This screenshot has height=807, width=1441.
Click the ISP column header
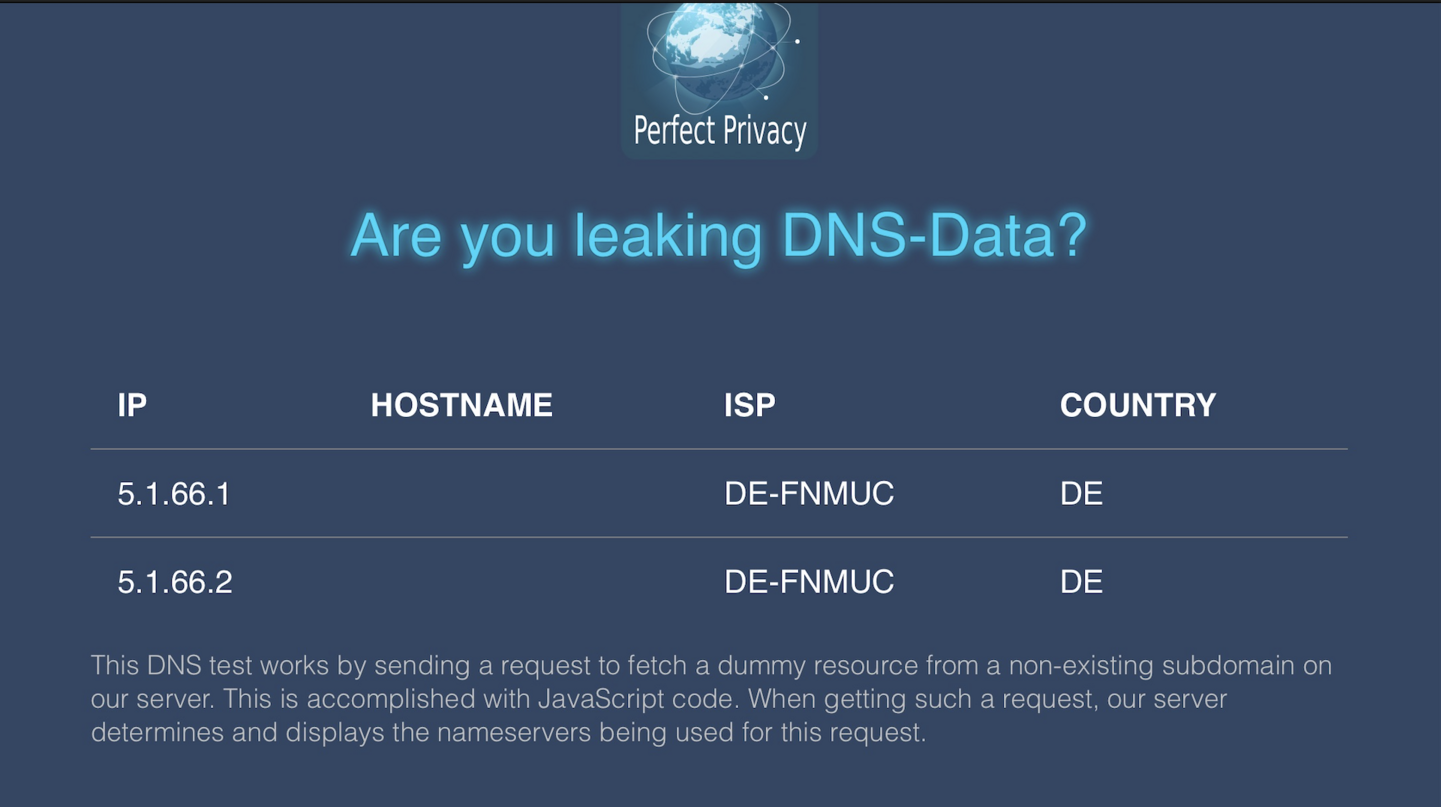(749, 405)
